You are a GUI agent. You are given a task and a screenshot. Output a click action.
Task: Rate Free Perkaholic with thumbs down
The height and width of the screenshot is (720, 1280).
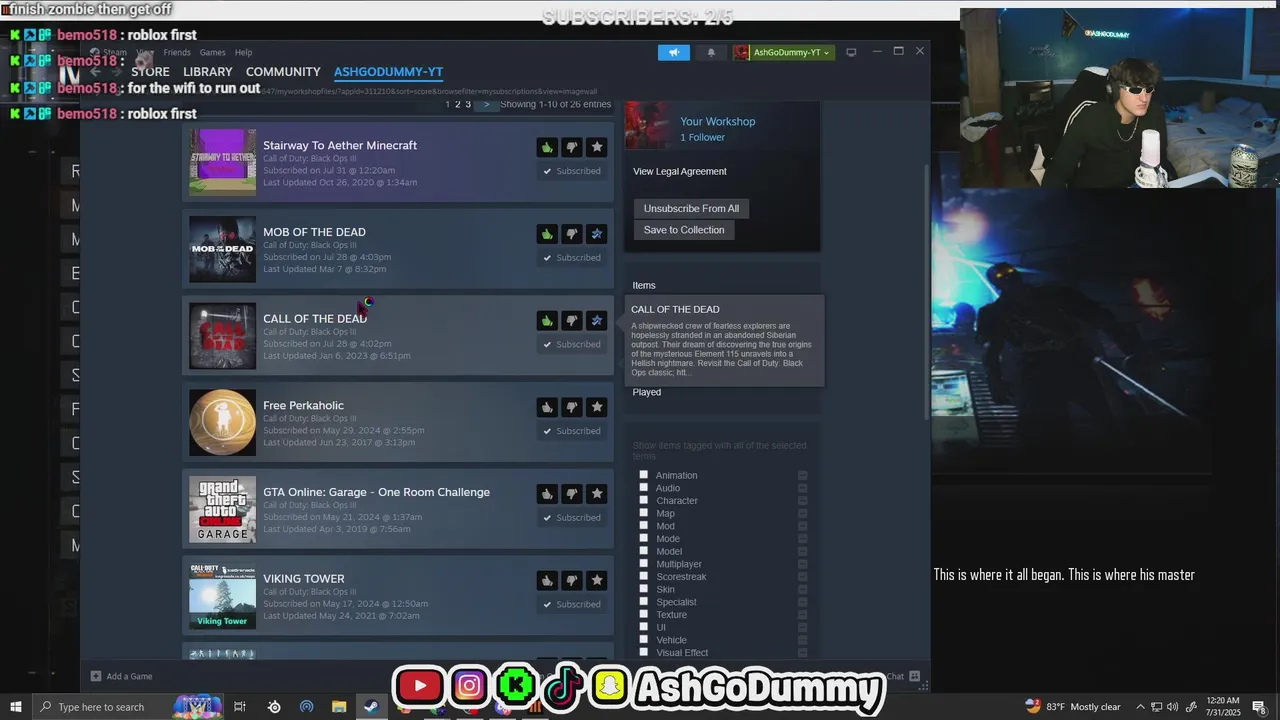pos(572,407)
